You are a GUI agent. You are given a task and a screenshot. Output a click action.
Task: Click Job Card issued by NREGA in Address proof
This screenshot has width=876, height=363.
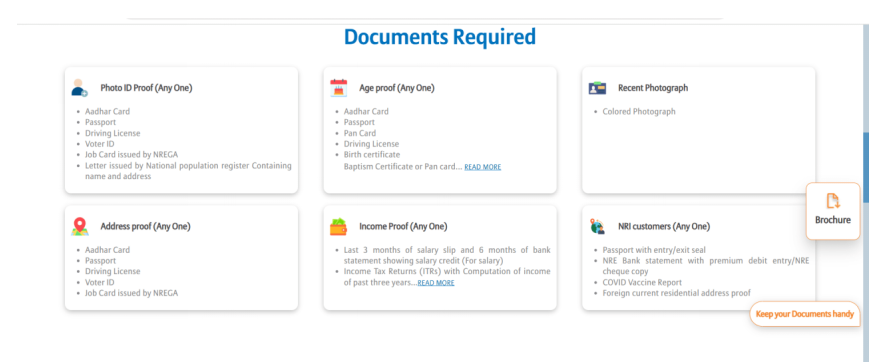tap(131, 293)
